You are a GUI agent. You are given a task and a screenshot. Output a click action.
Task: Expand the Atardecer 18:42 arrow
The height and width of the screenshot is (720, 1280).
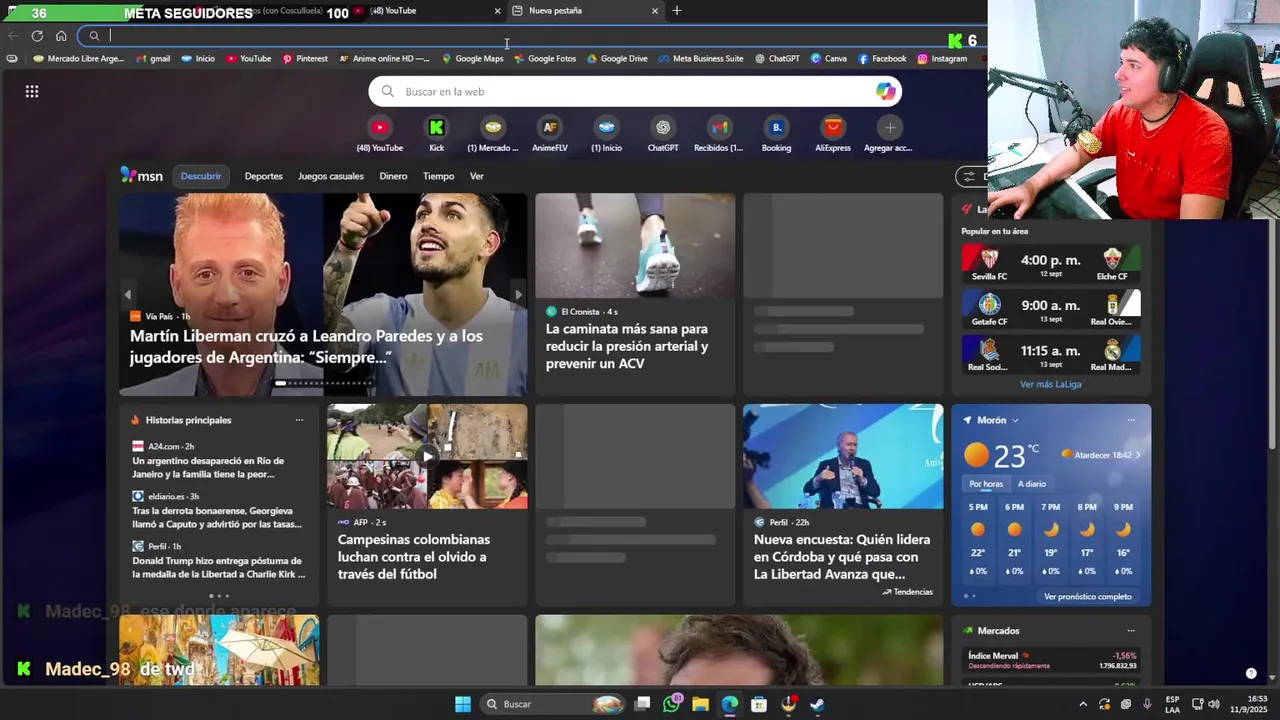pyautogui.click(x=1138, y=455)
